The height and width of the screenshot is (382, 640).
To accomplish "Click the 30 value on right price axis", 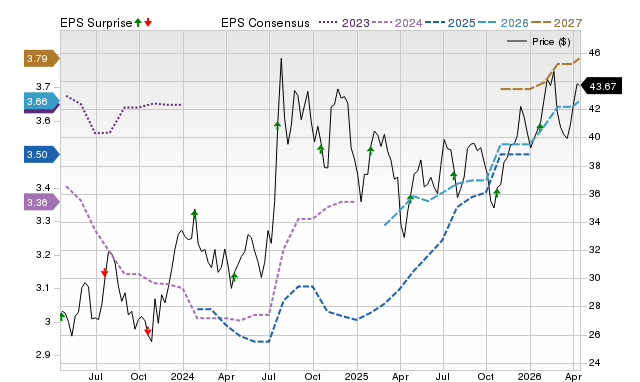I will tap(595, 278).
